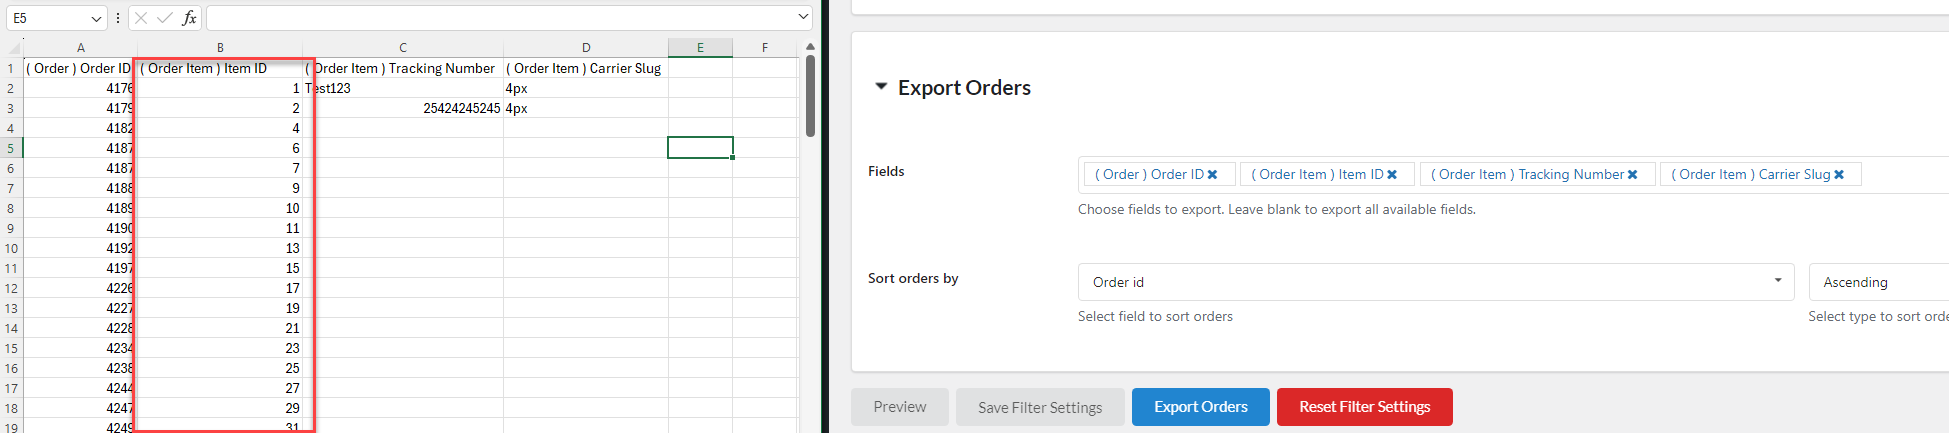This screenshot has width=1949, height=433.
Task: Click the Export Orders blue button
Action: coord(1201,407)
